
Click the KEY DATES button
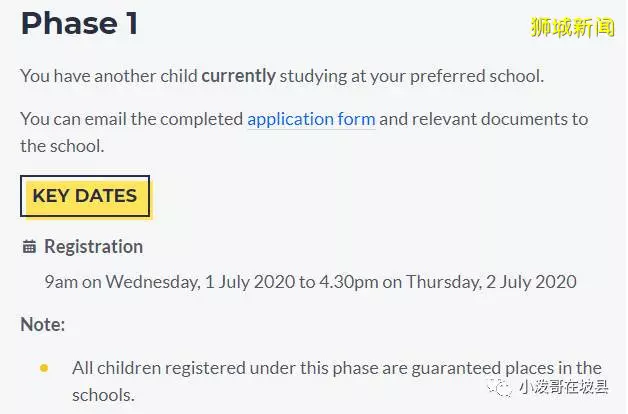(x=85, y=196)
